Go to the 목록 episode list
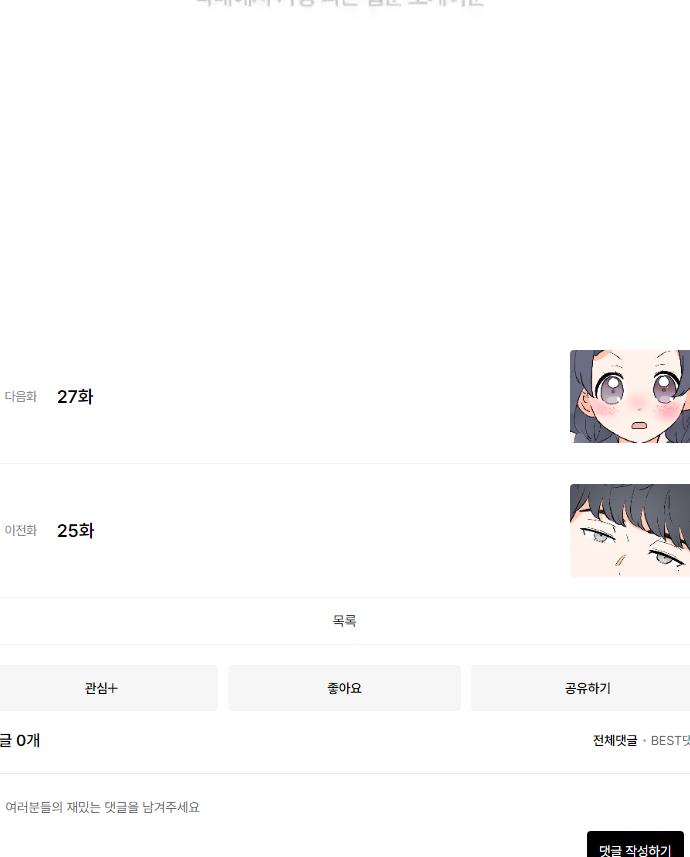Image resolution: width=690 pixels, height=857 pixels. [x=344, y=620]
